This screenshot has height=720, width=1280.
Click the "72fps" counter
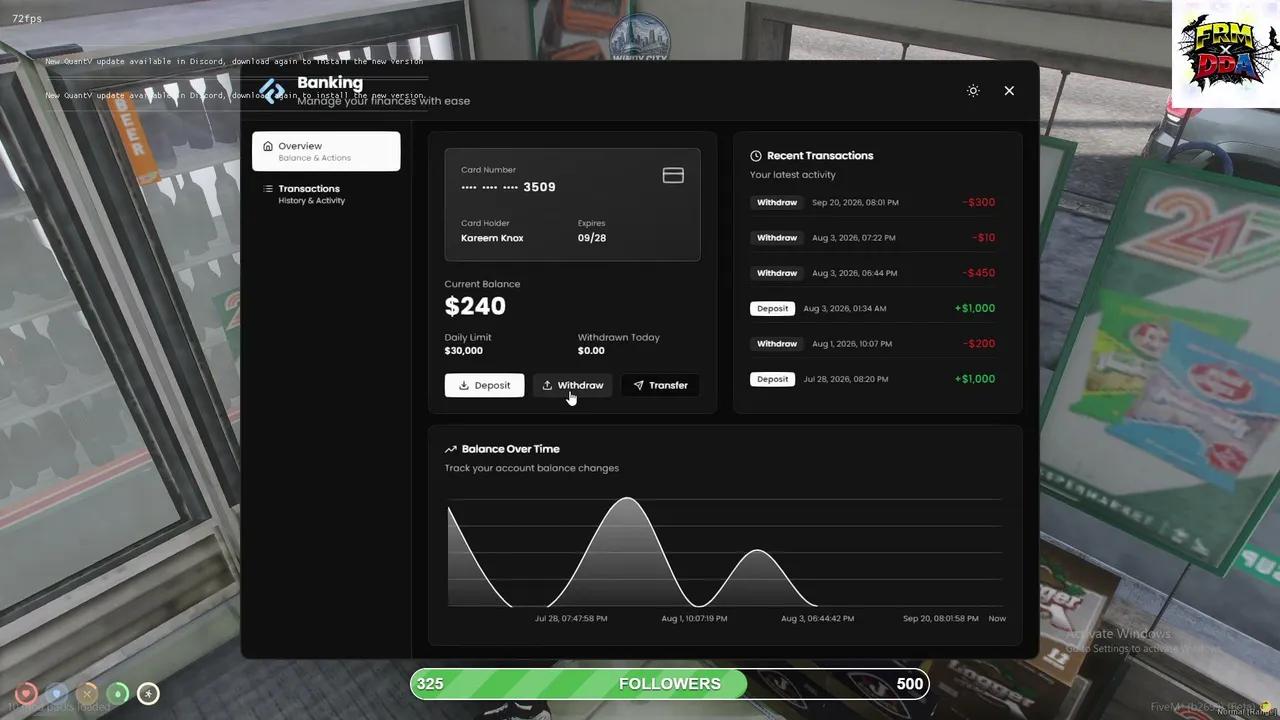click(27, 19)
